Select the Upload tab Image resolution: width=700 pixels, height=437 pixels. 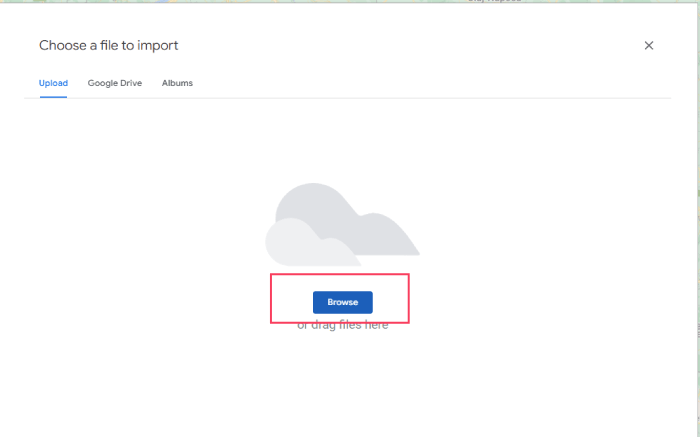[53, 83]
